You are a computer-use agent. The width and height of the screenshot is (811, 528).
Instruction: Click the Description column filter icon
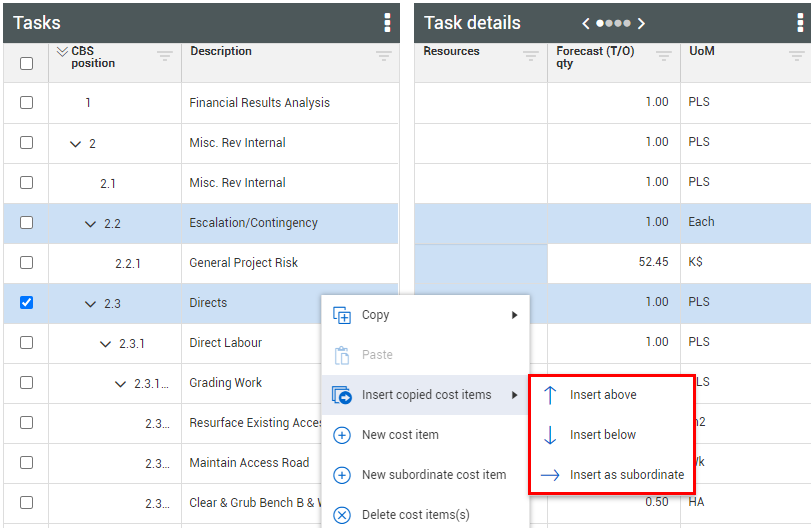click(x=384, y=57)
